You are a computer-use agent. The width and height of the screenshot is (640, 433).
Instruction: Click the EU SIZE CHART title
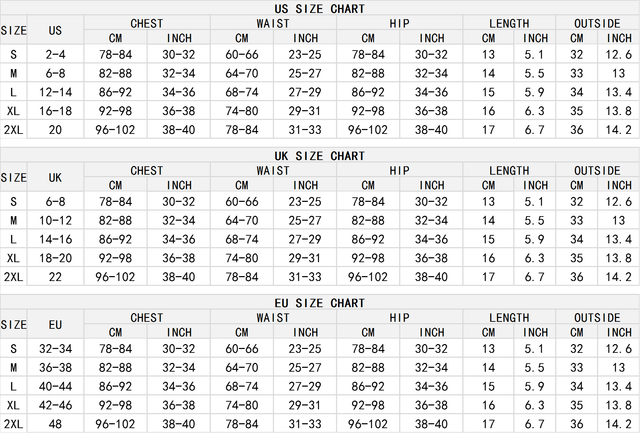pyautogui.click(x=319, y=302)
